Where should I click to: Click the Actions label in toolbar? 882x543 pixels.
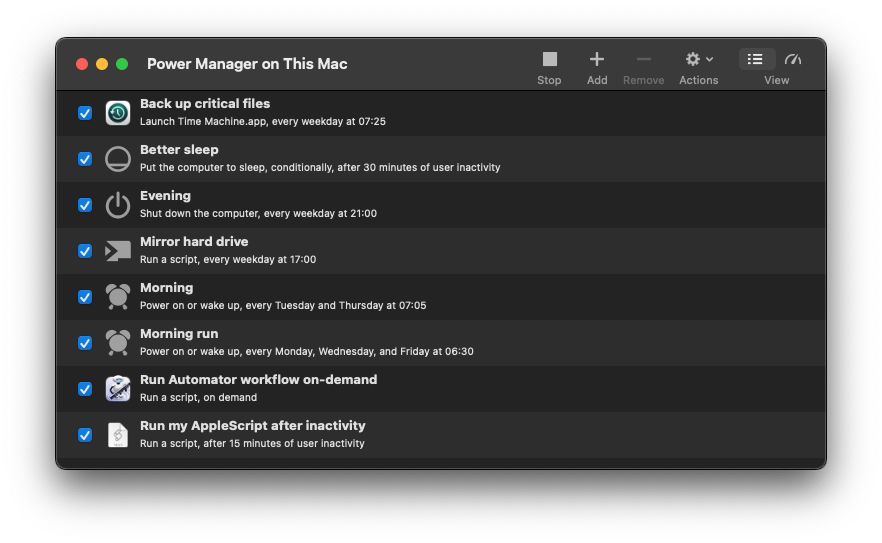699,80
